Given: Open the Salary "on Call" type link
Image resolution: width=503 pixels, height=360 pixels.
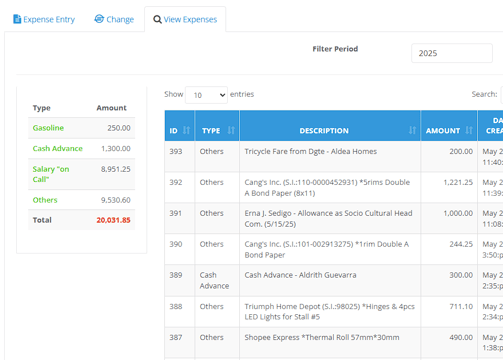Looking at the screenshot, I should point(51,174).
